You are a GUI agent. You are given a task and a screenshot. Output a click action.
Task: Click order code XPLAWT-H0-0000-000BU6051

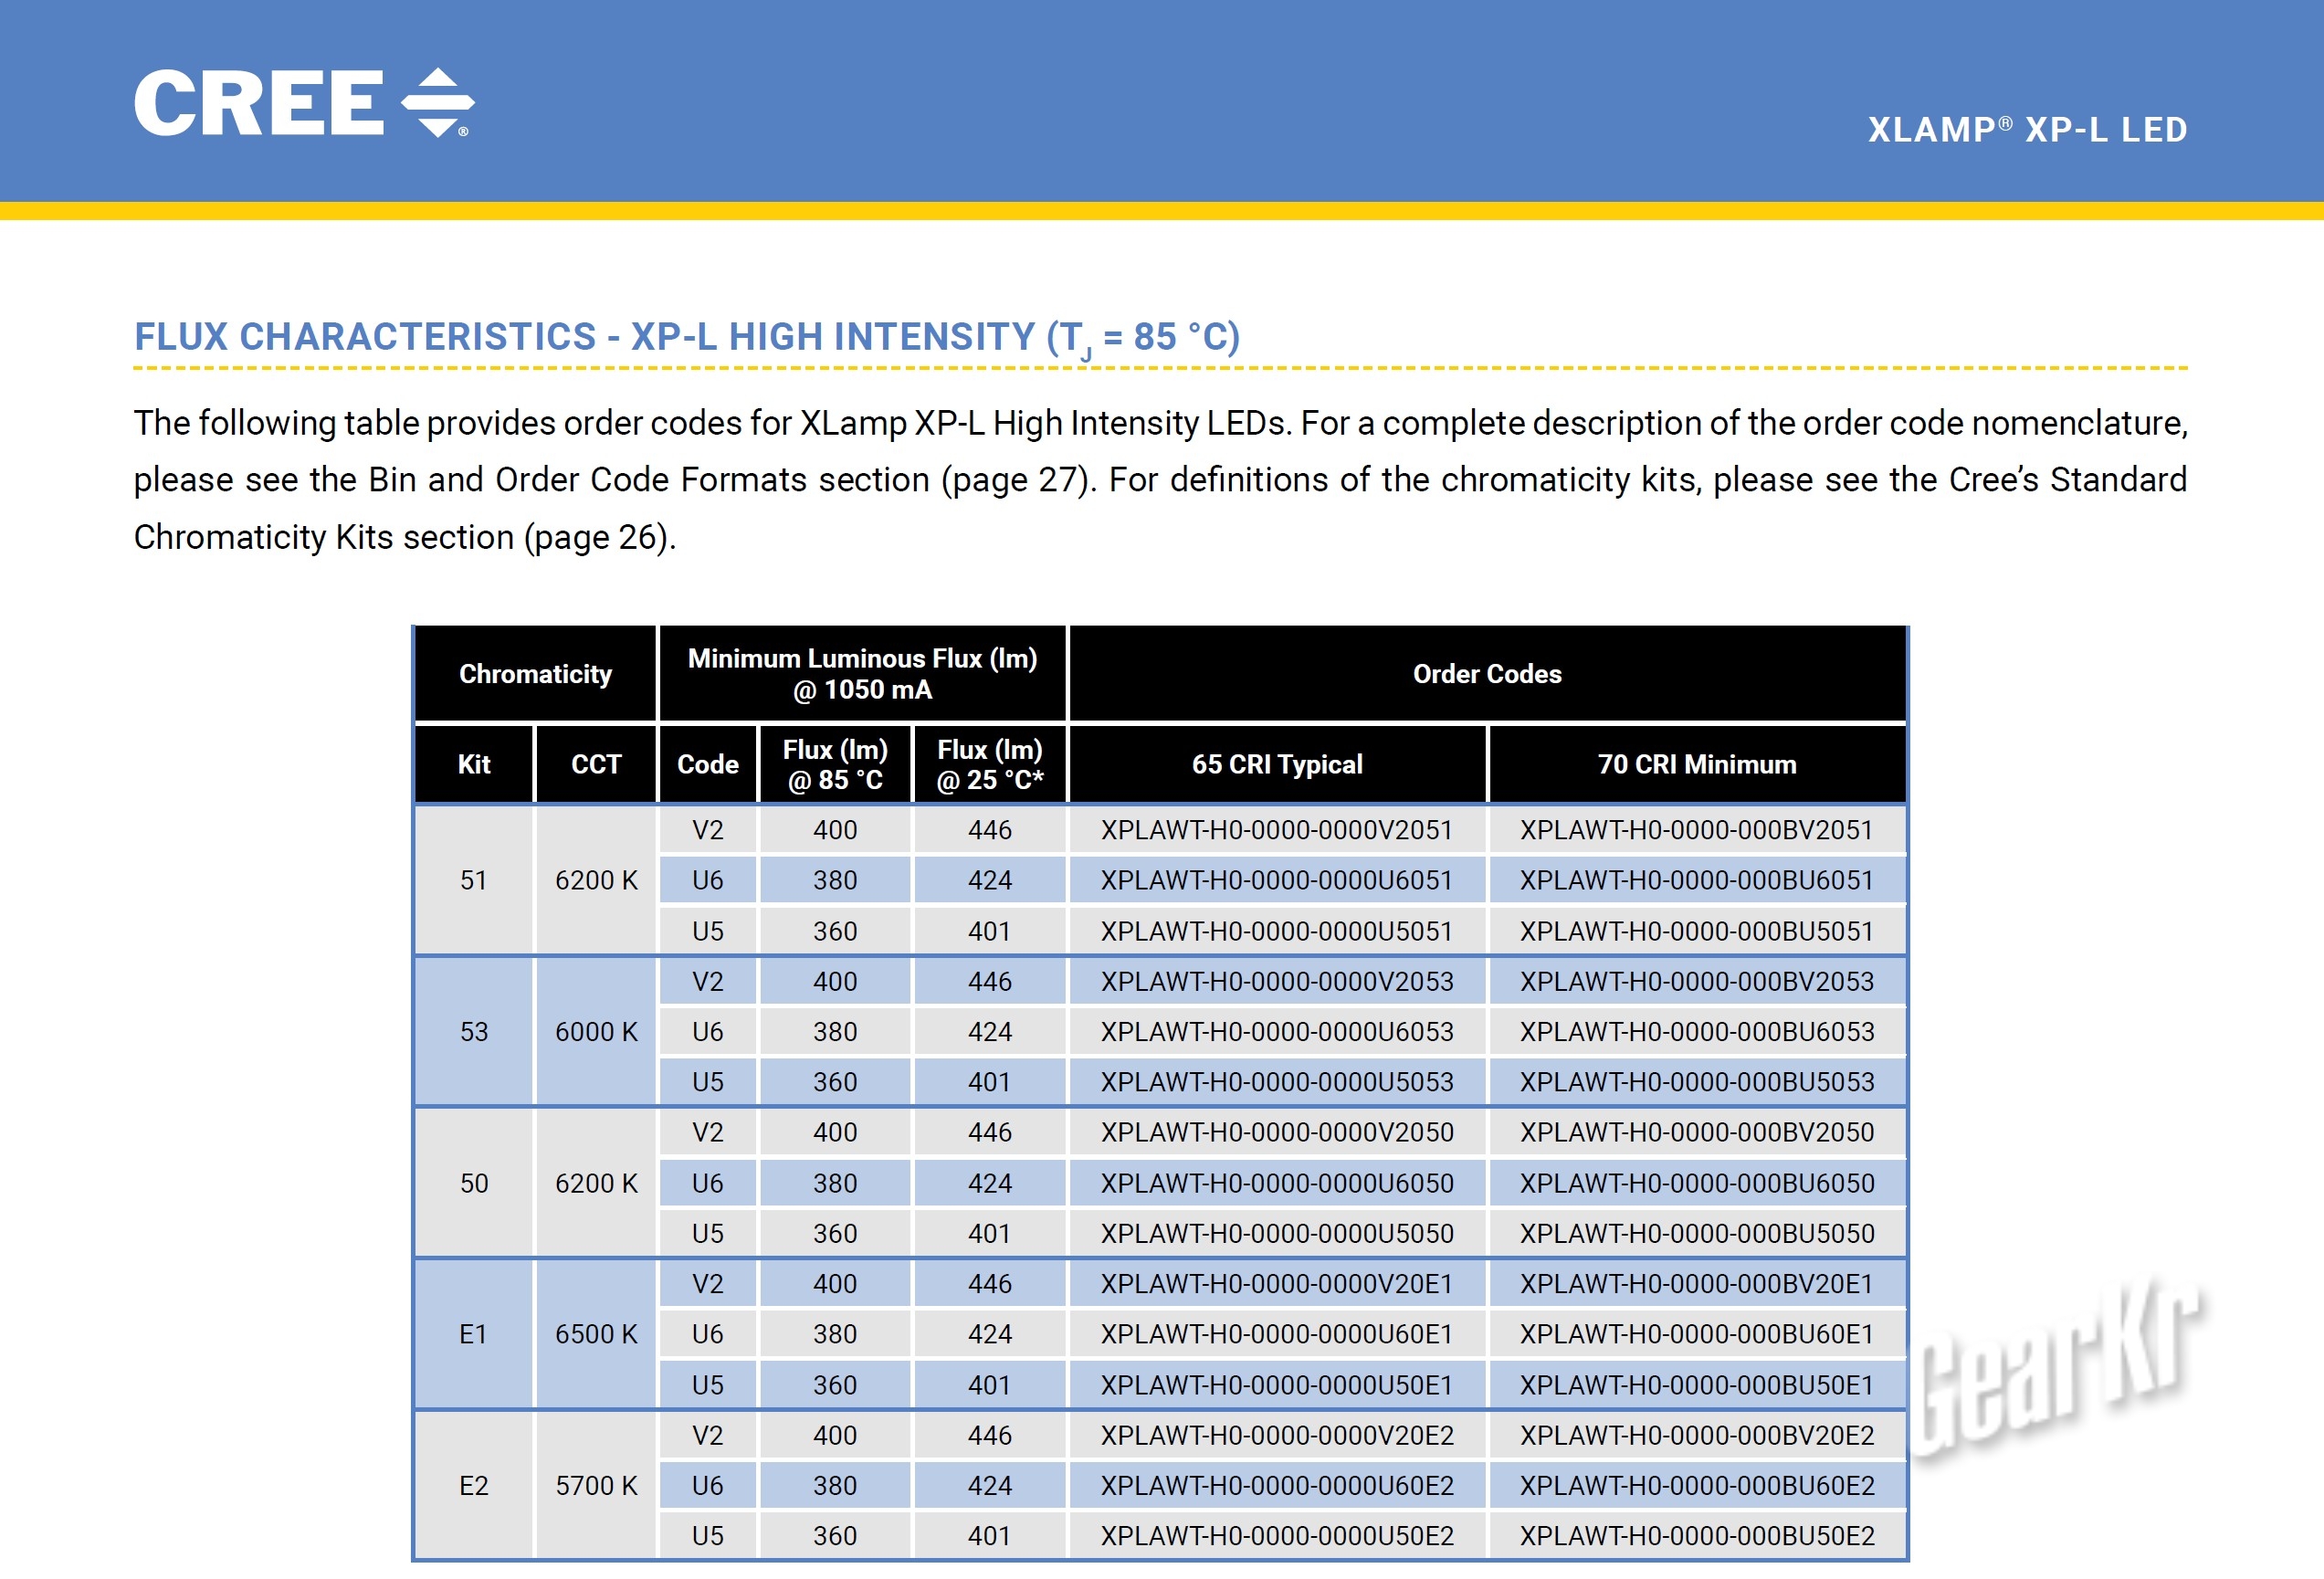pos(1697,880)
